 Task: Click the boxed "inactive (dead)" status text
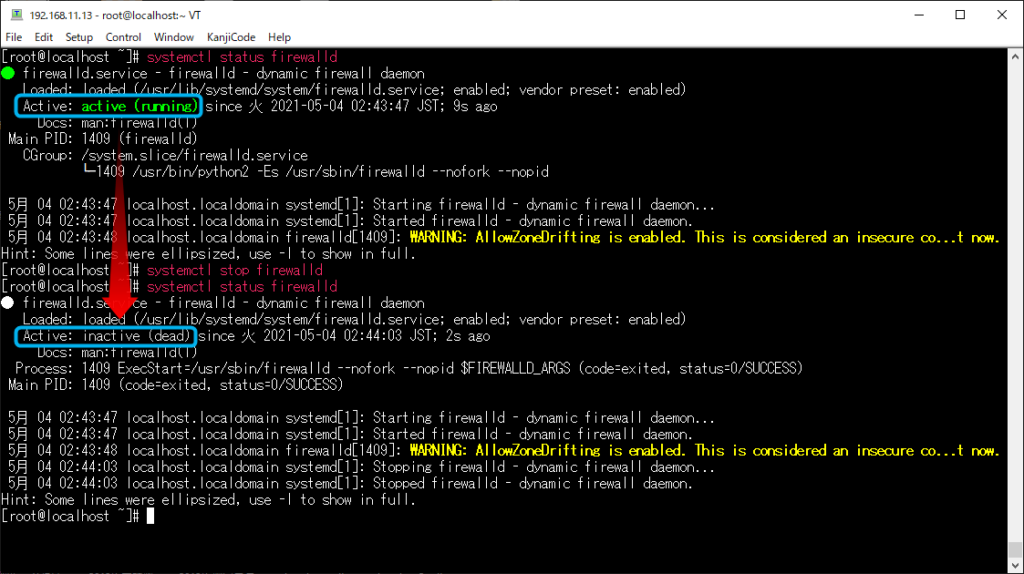(x=137, y=336)
